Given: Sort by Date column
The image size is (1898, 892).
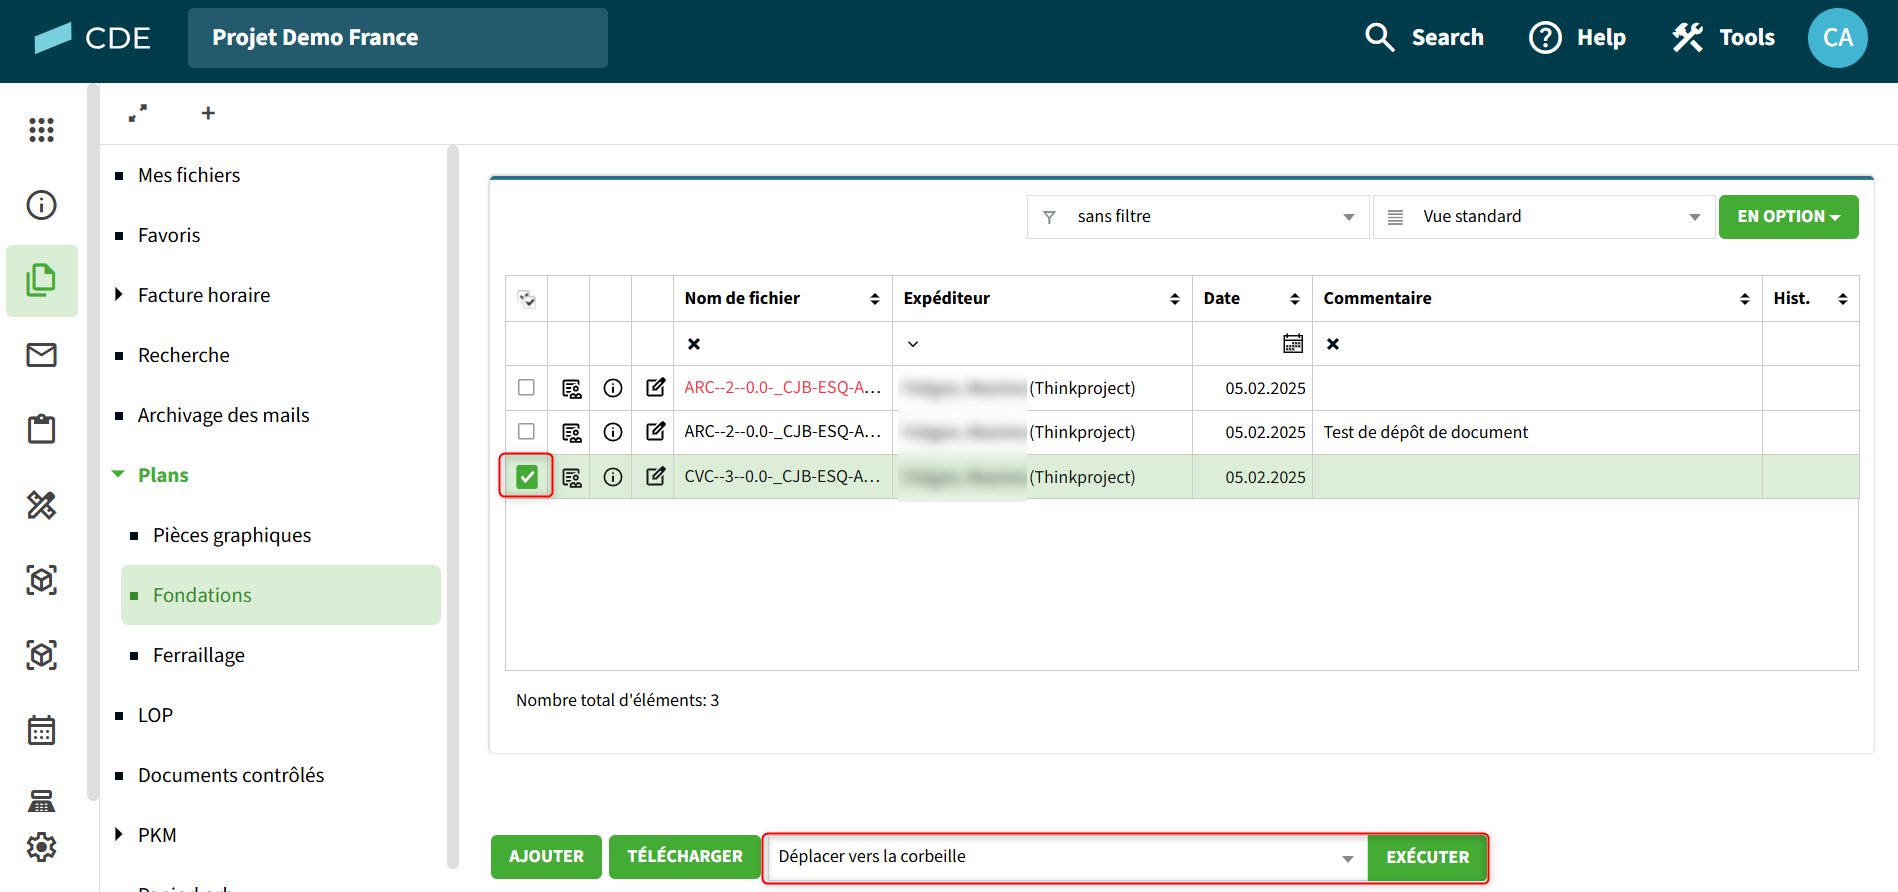Looking at the screenshot, I should pyautogui.click(x=1295, y=299).
